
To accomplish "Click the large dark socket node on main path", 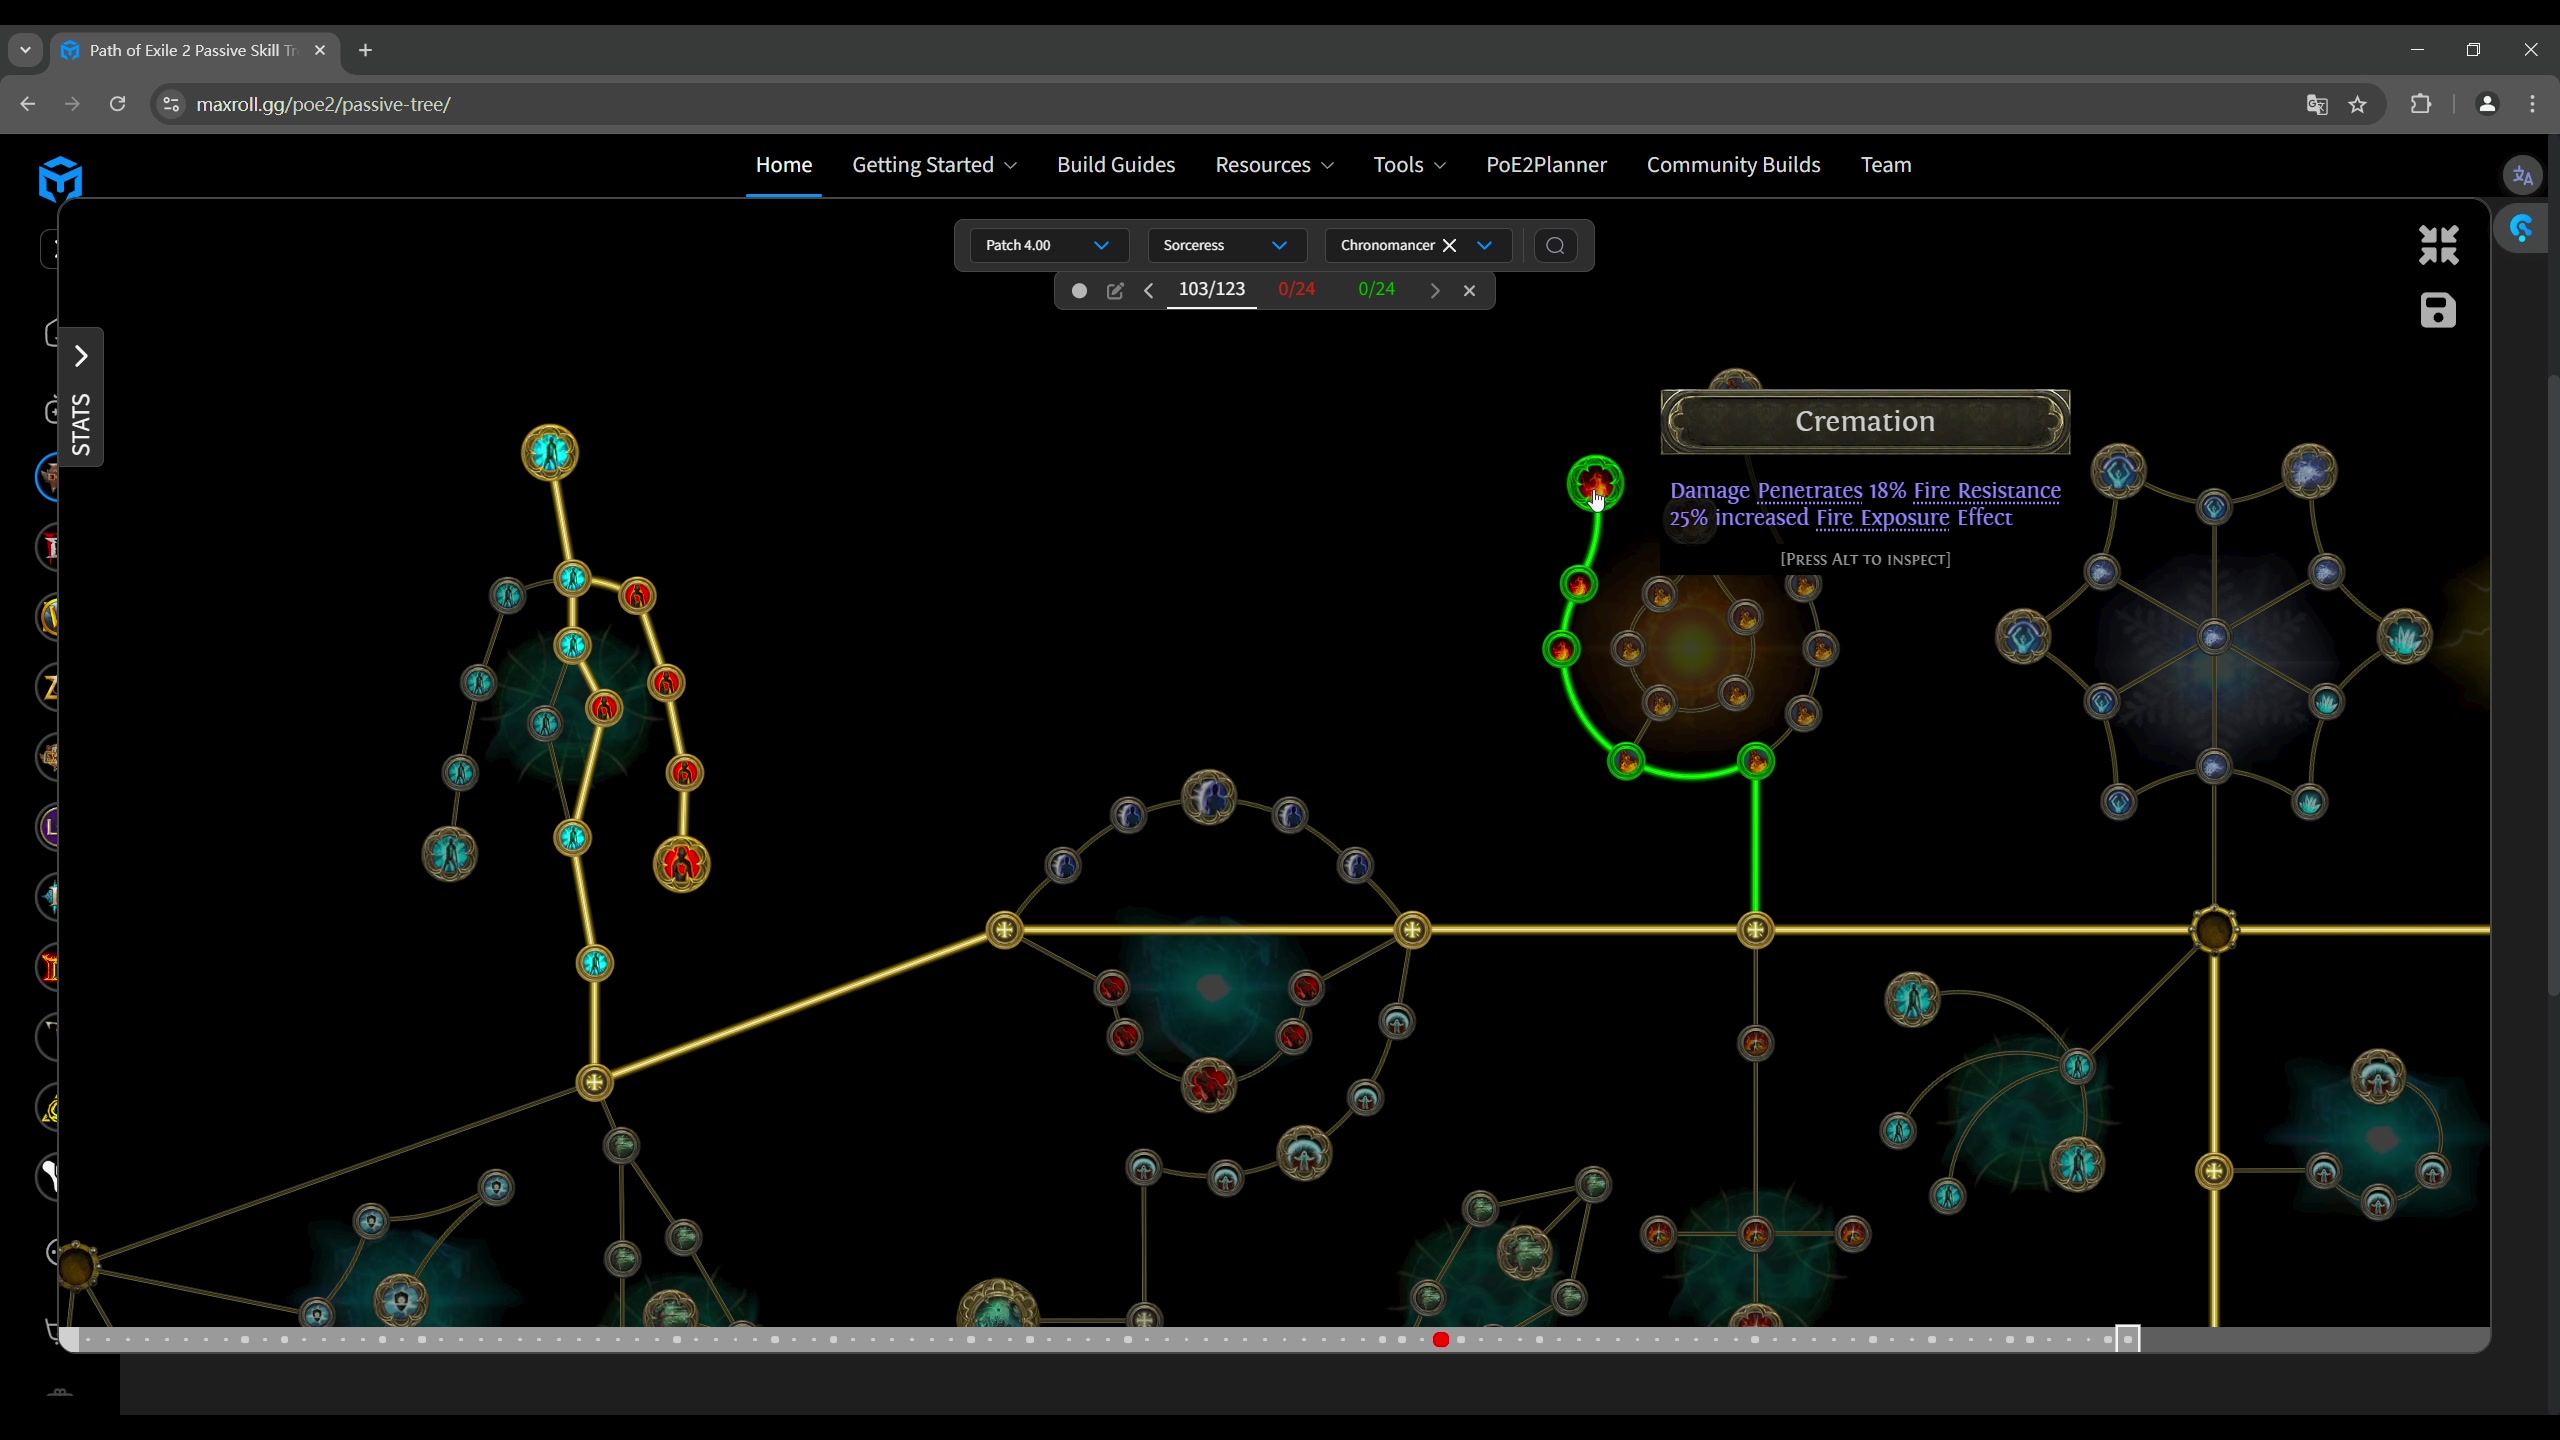I will coord(2214,930).
